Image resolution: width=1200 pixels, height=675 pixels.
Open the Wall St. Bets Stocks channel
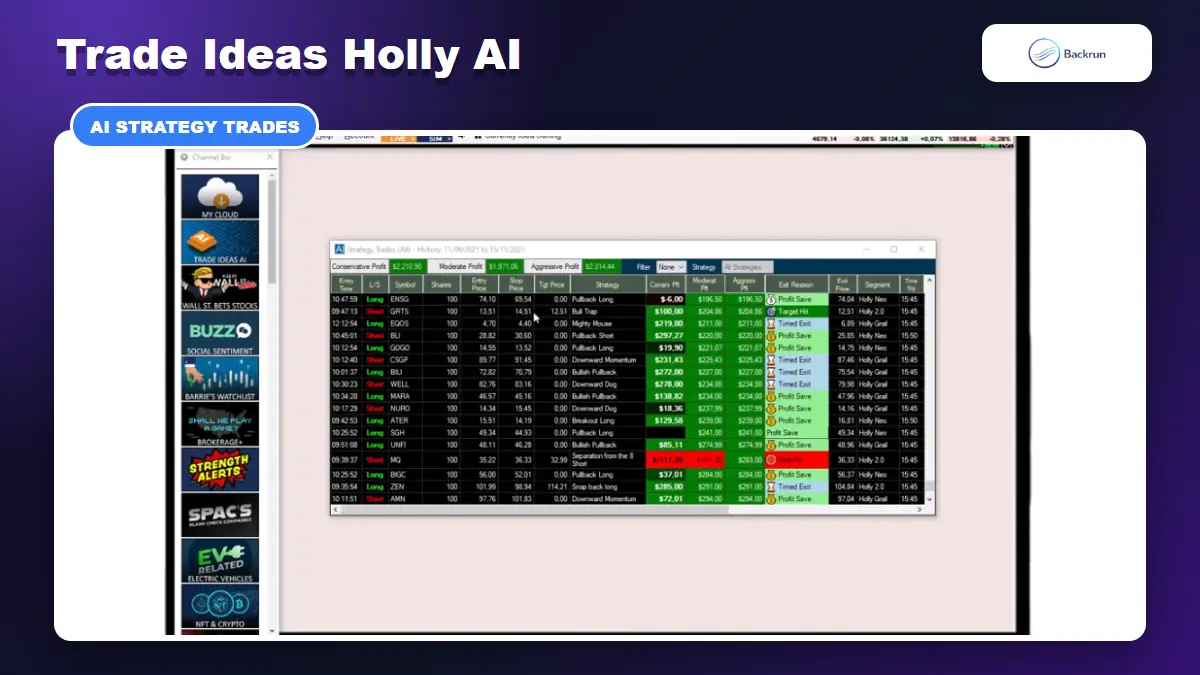point(220,288)
